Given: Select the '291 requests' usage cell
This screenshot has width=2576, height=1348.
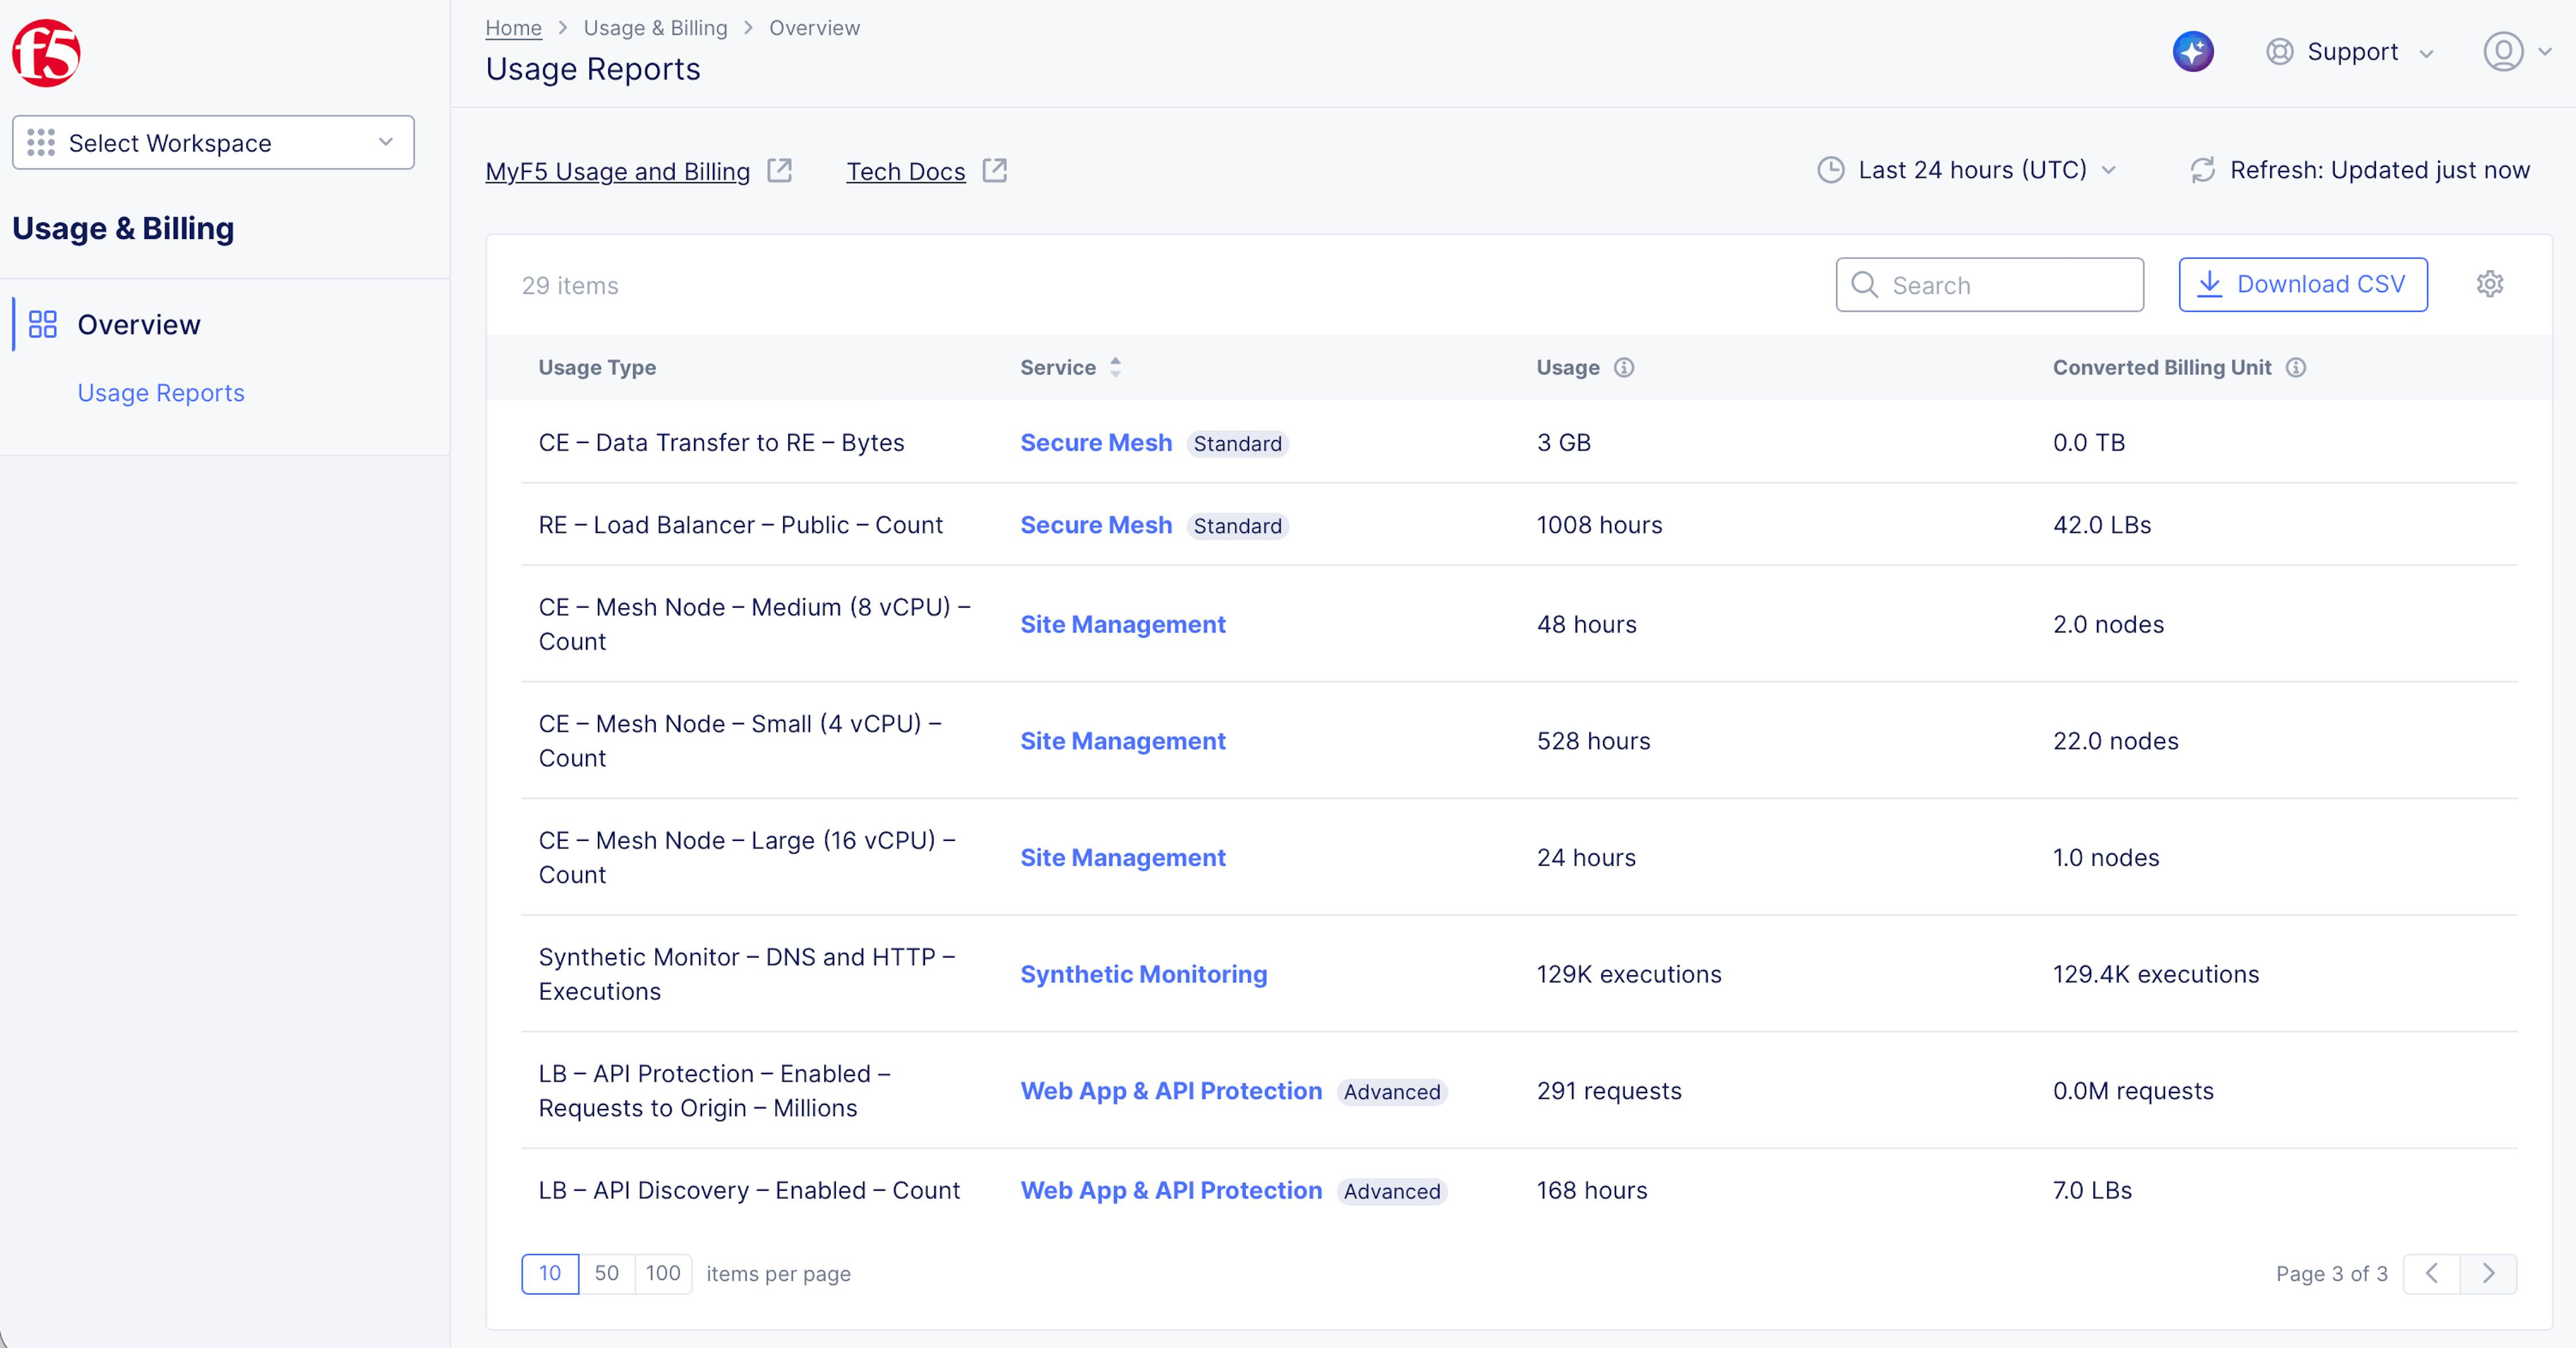Looking at the screenshot, I should coord(1609,1091).
